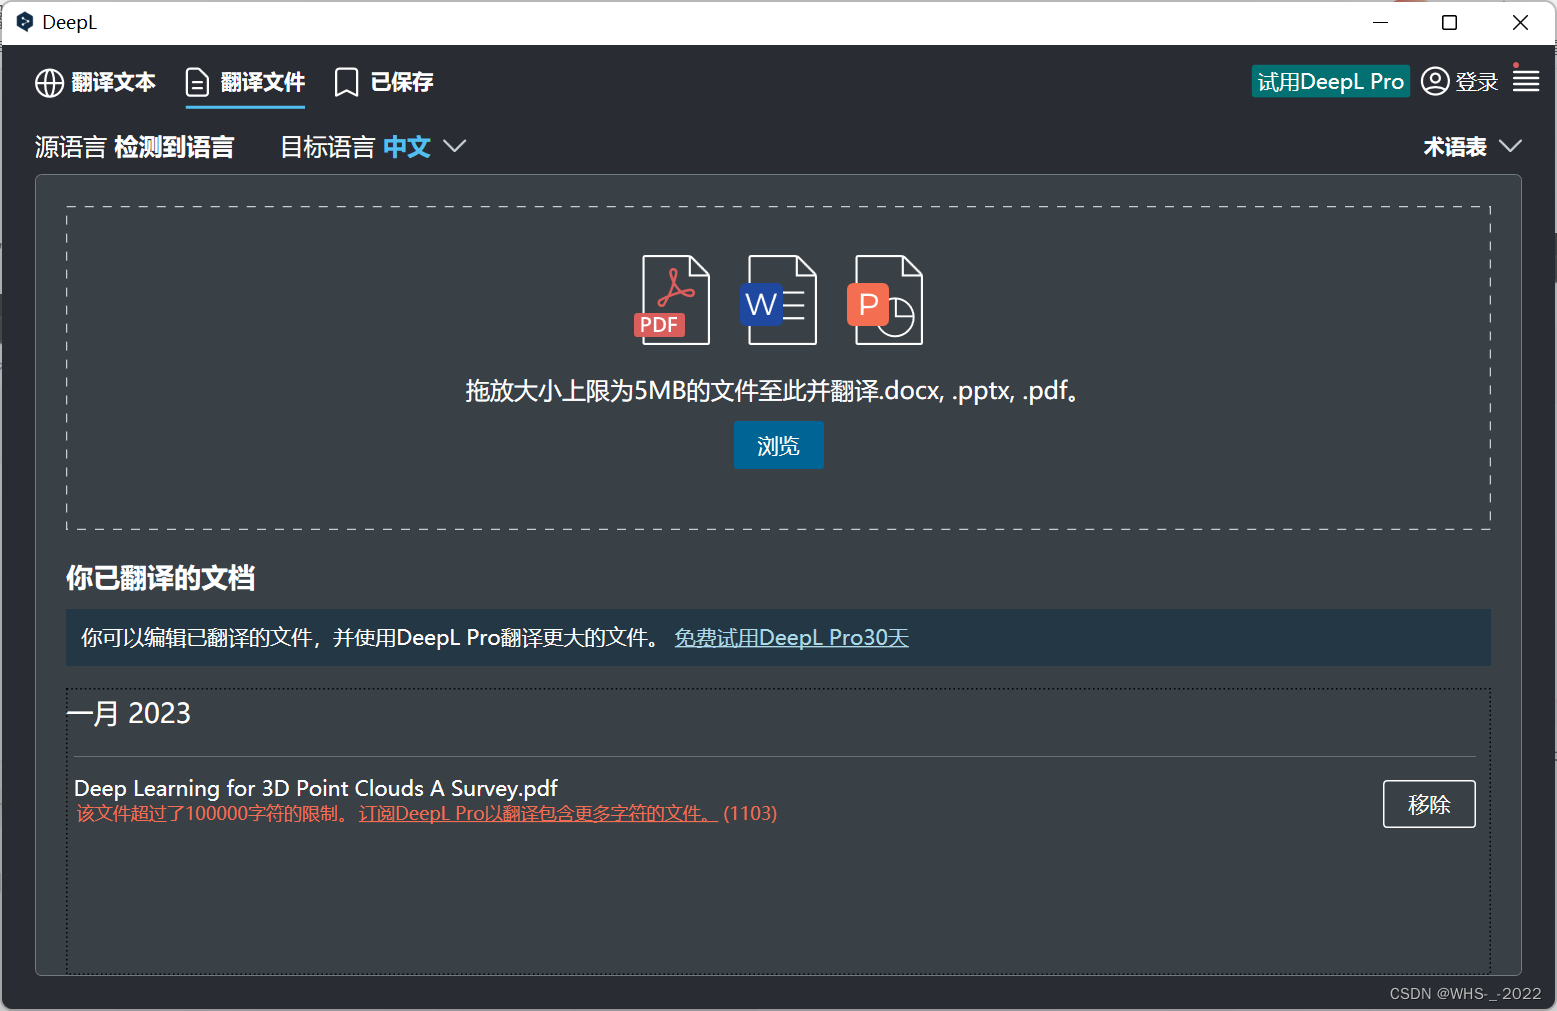Click the globe icon beside 翻译文本

[x=49, y=83]
